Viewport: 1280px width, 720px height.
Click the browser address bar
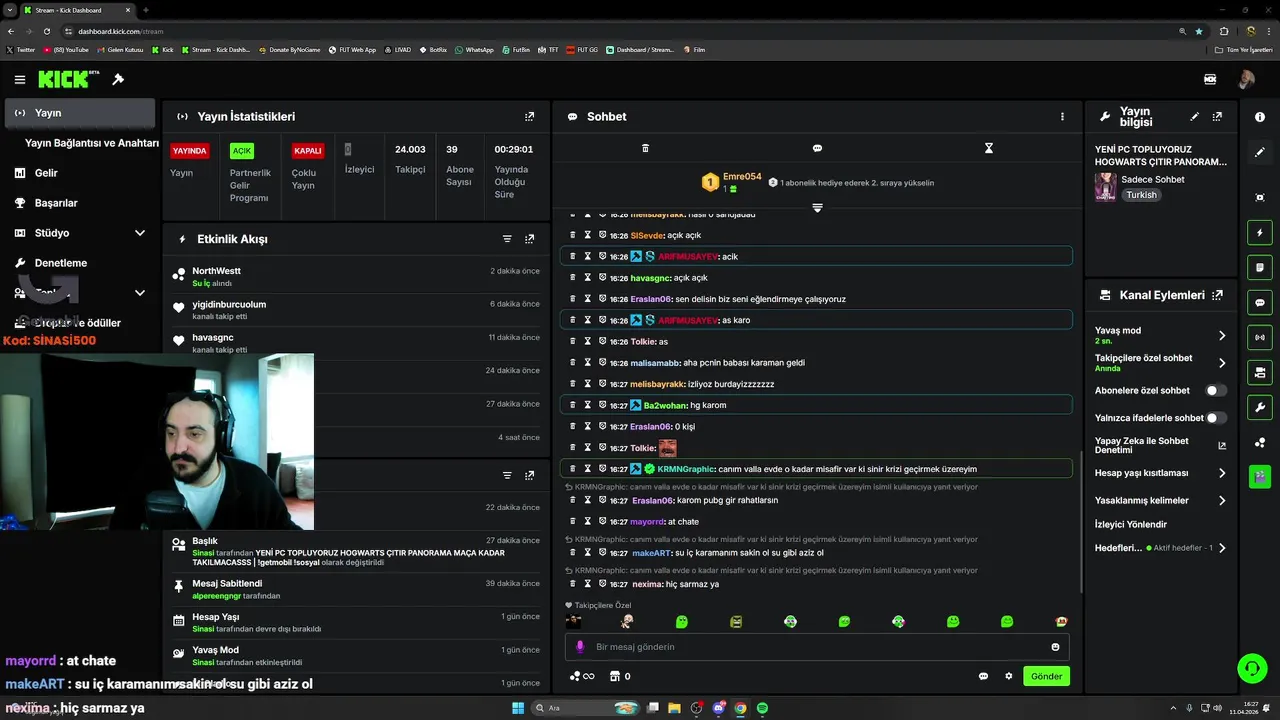pos(620,31)
